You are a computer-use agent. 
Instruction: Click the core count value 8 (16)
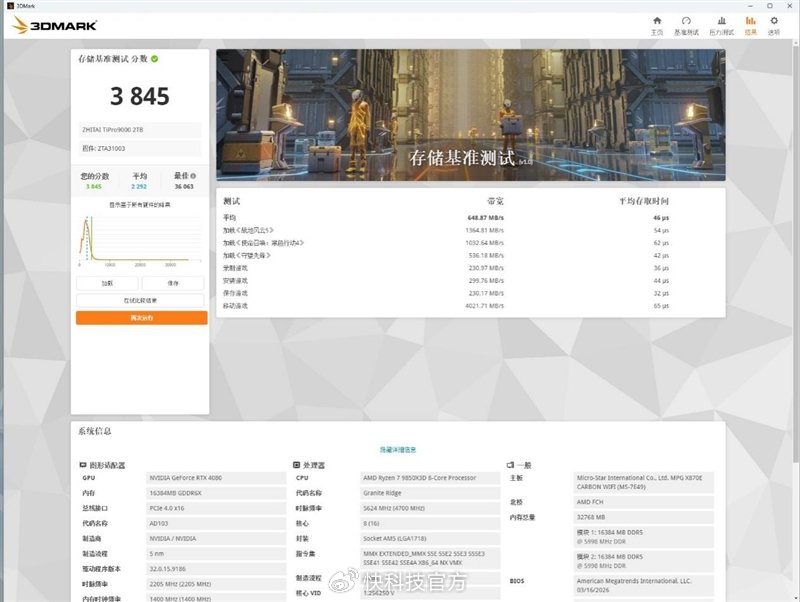click(430, 523)
